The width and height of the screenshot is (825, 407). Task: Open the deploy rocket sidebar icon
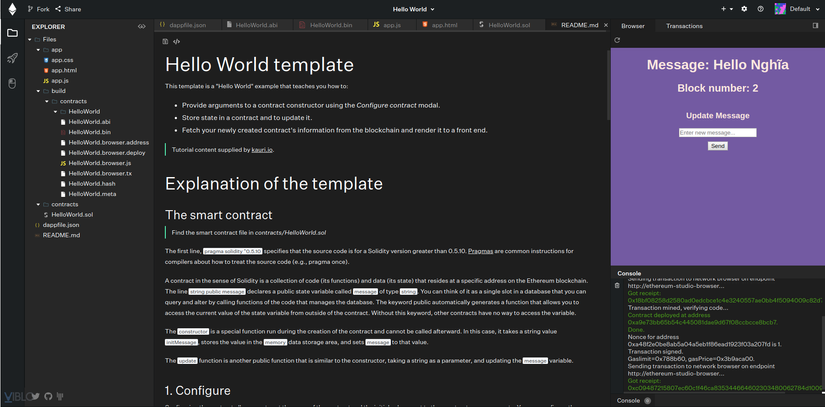(12, 58)
